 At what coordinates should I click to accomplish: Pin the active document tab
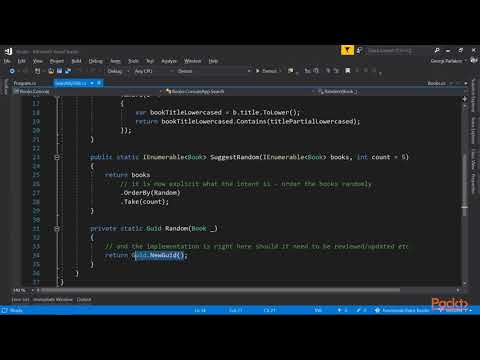pyautogui.click(x=92, y=83)
